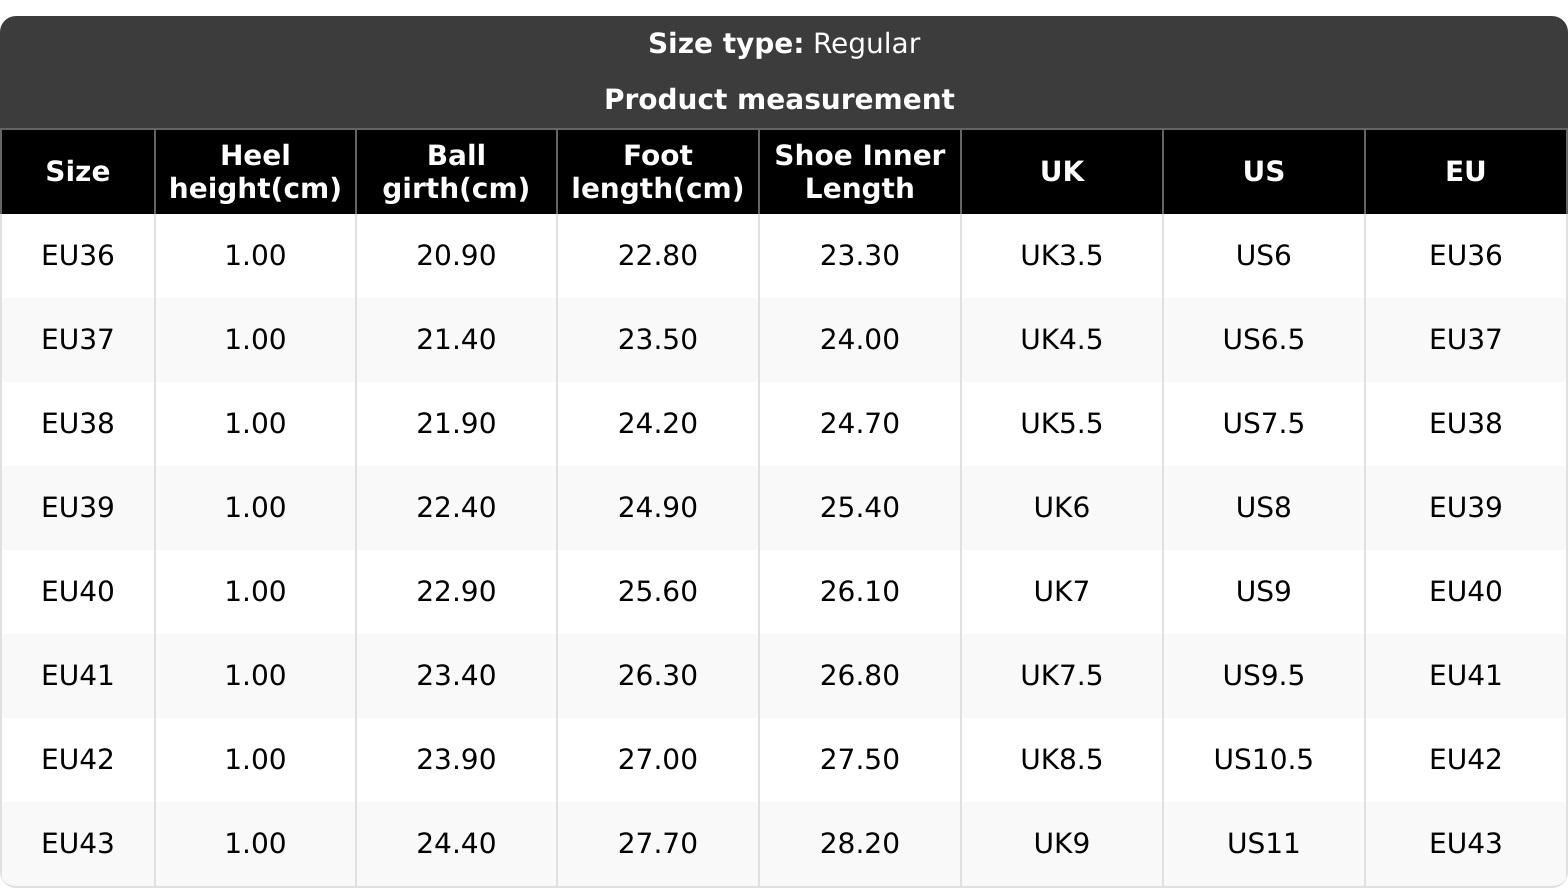The height and width of the screenshot is (888, 1568).
Task: Select the UK column header
Action: 1061,172
